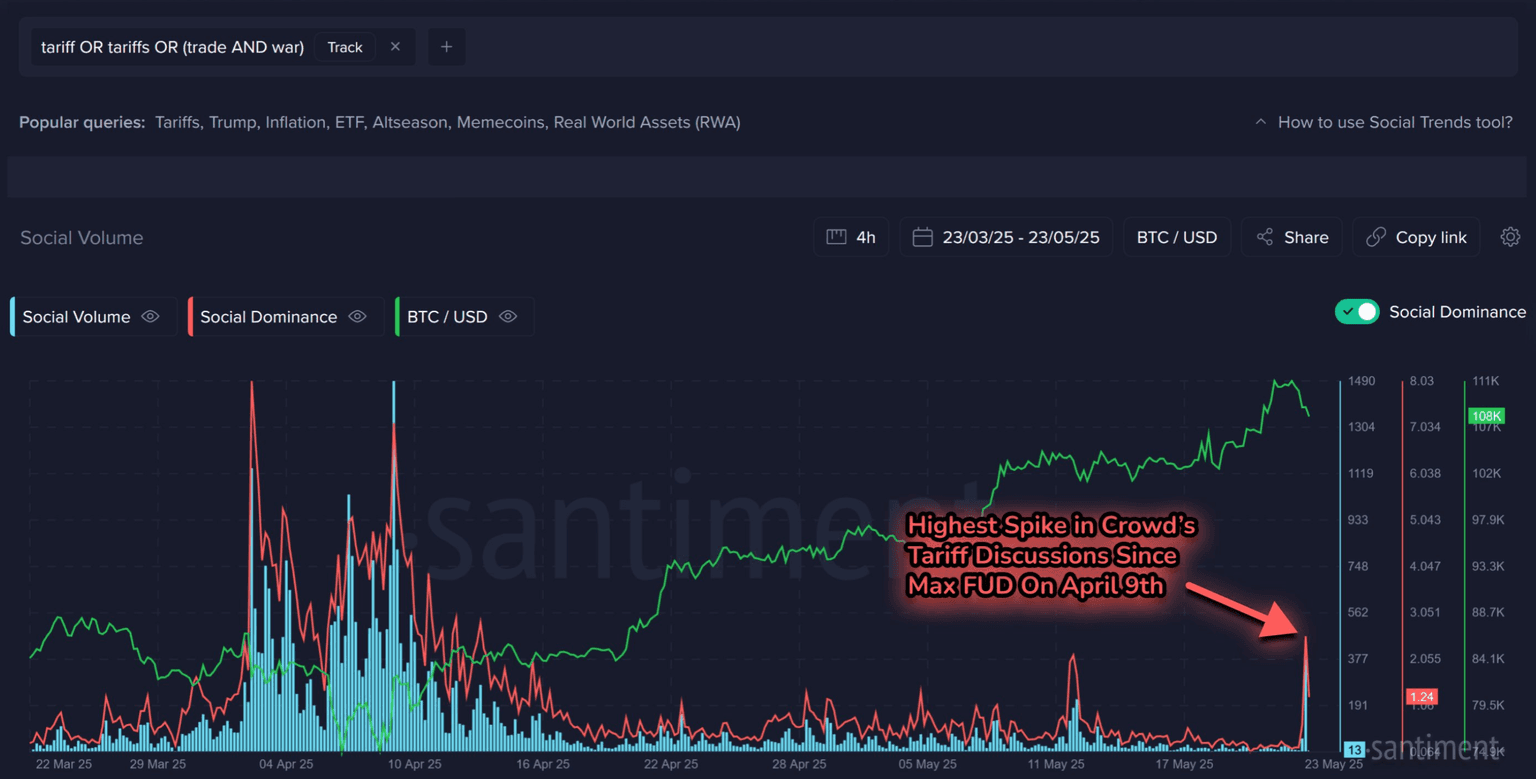Click the Share icon button
The height and width of the screenshot is (779, 1536).
pos(1265,237)
